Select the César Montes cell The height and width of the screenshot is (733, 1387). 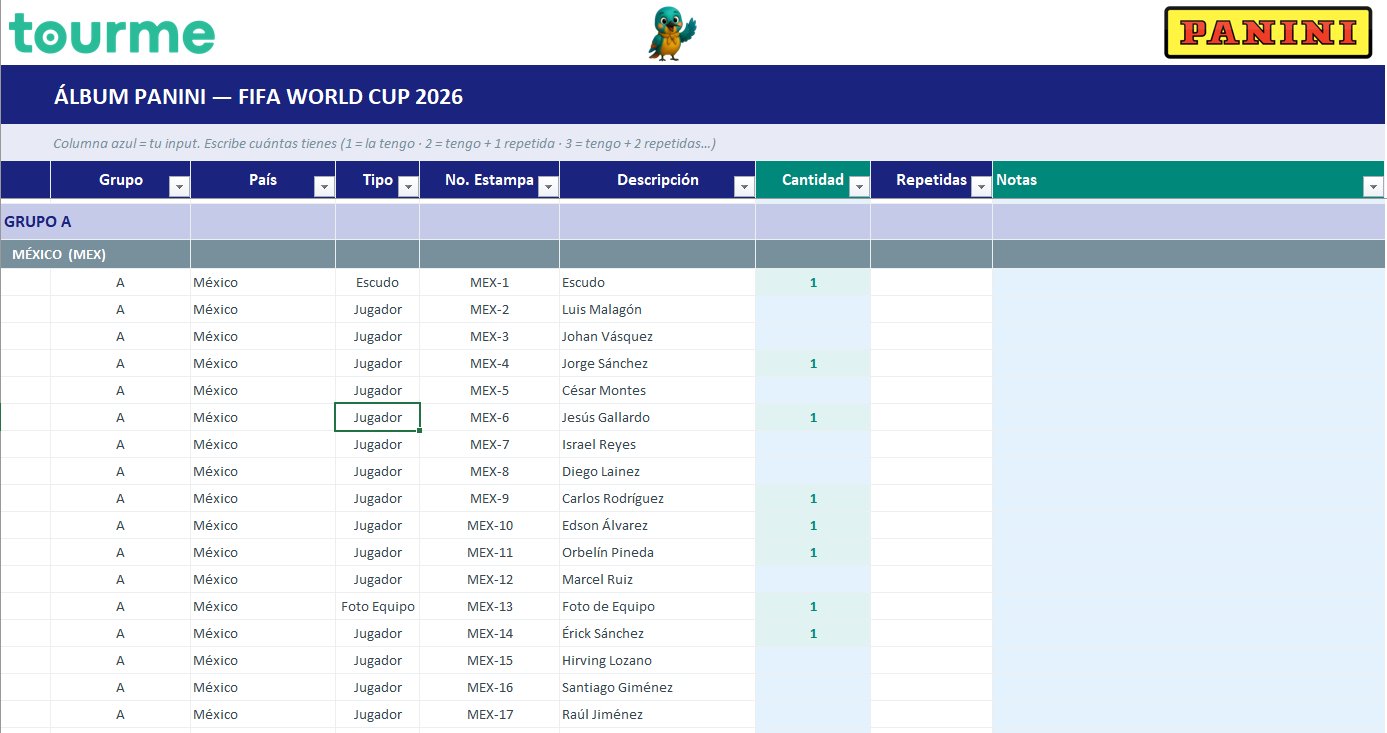(x=657, y=391)
